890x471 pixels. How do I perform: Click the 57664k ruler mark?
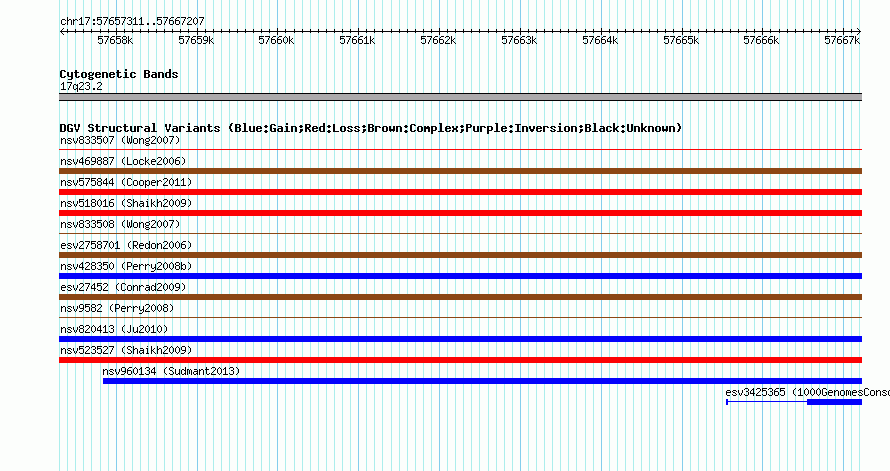[x=600, y=40]
